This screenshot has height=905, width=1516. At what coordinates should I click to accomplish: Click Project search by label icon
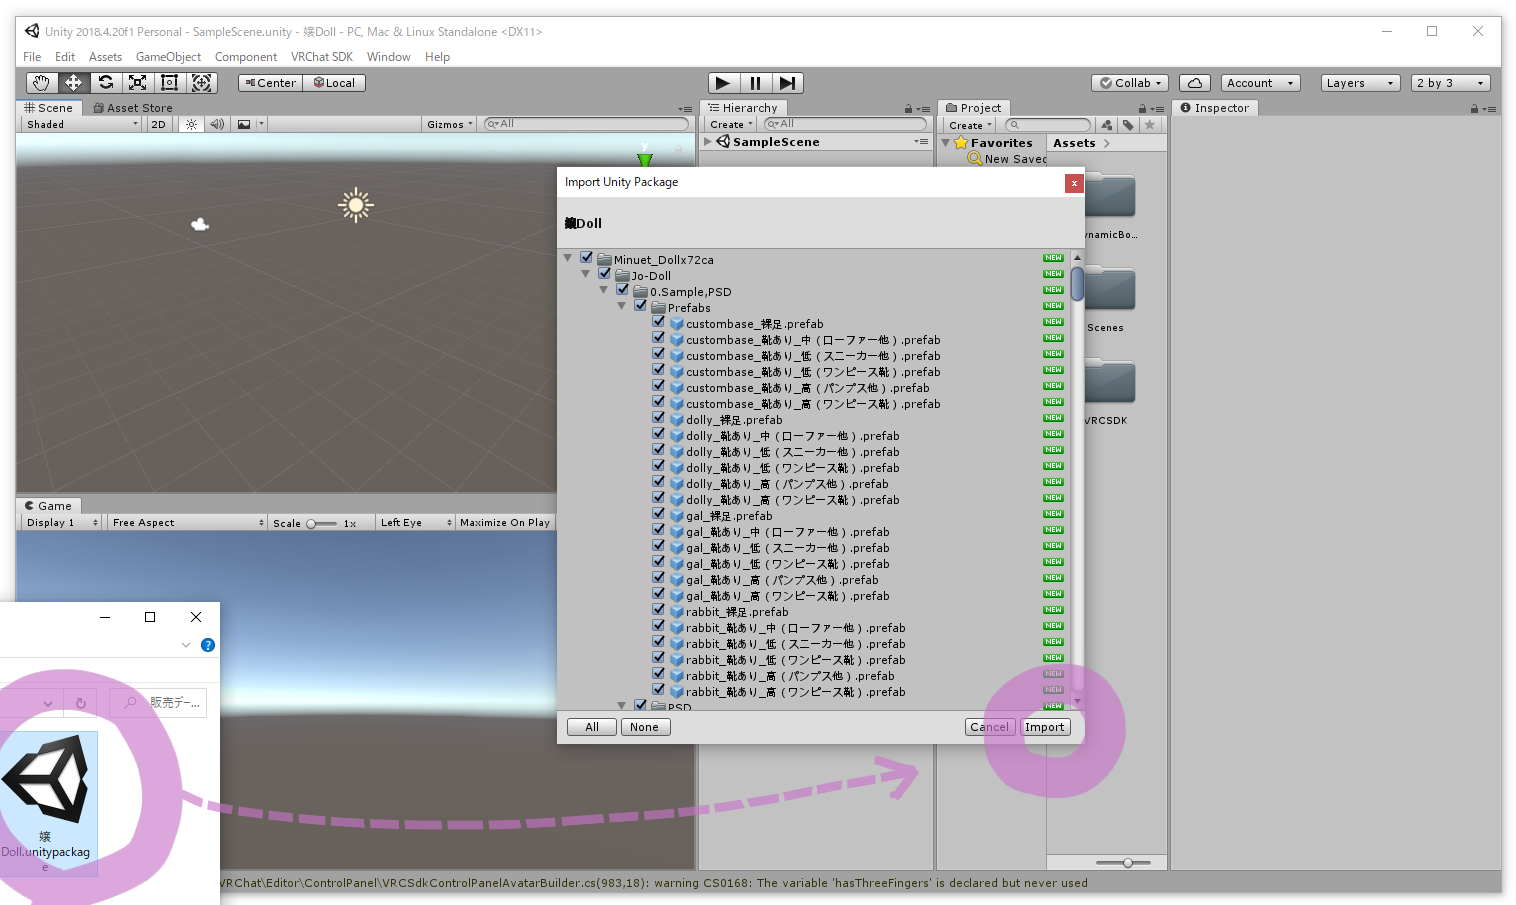pos(1128,125)
